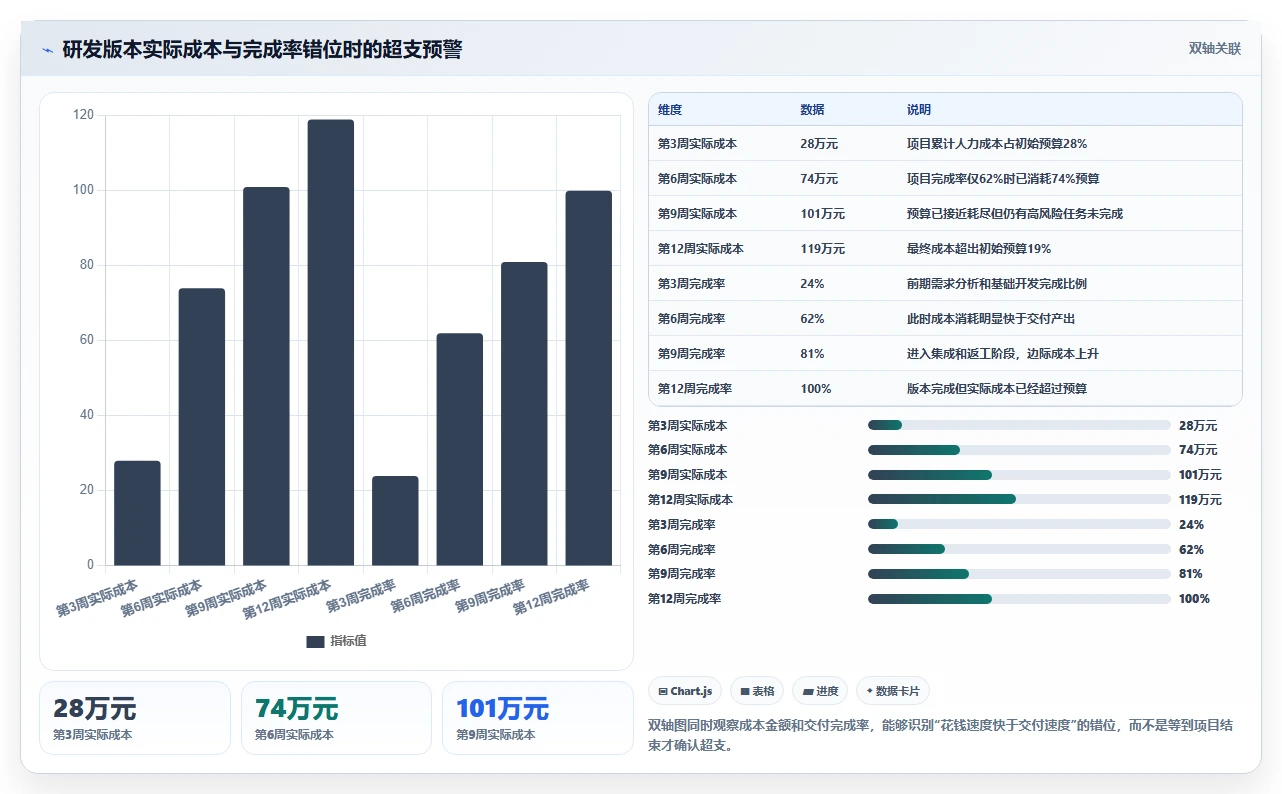
Task: Click the 第9周完成率 bar in the chart
Action: [524, 414]
